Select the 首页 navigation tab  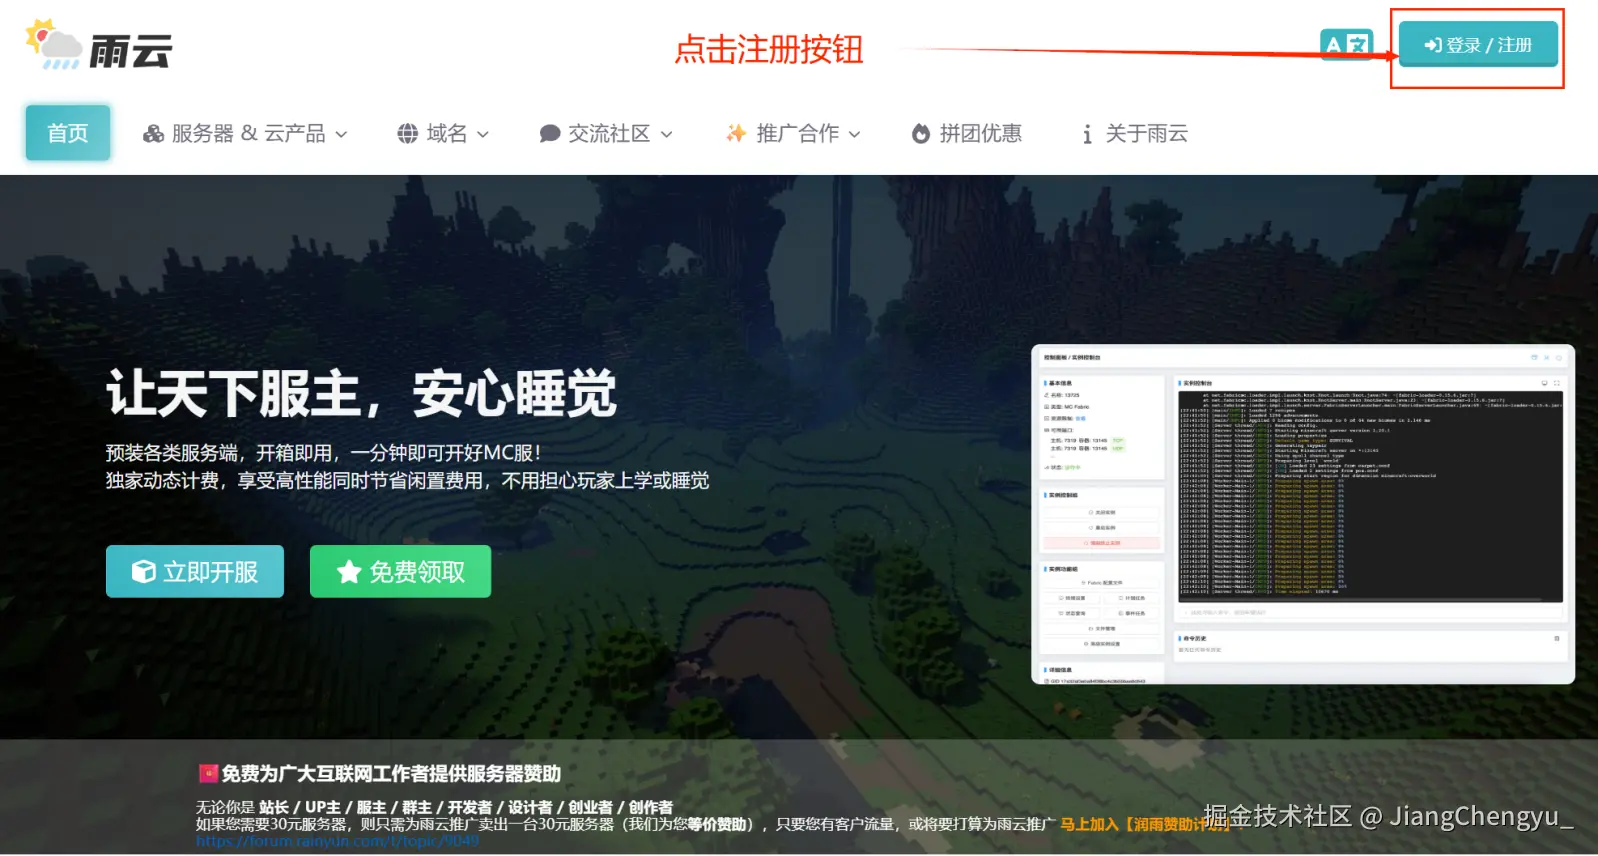[x=68, y=133]
